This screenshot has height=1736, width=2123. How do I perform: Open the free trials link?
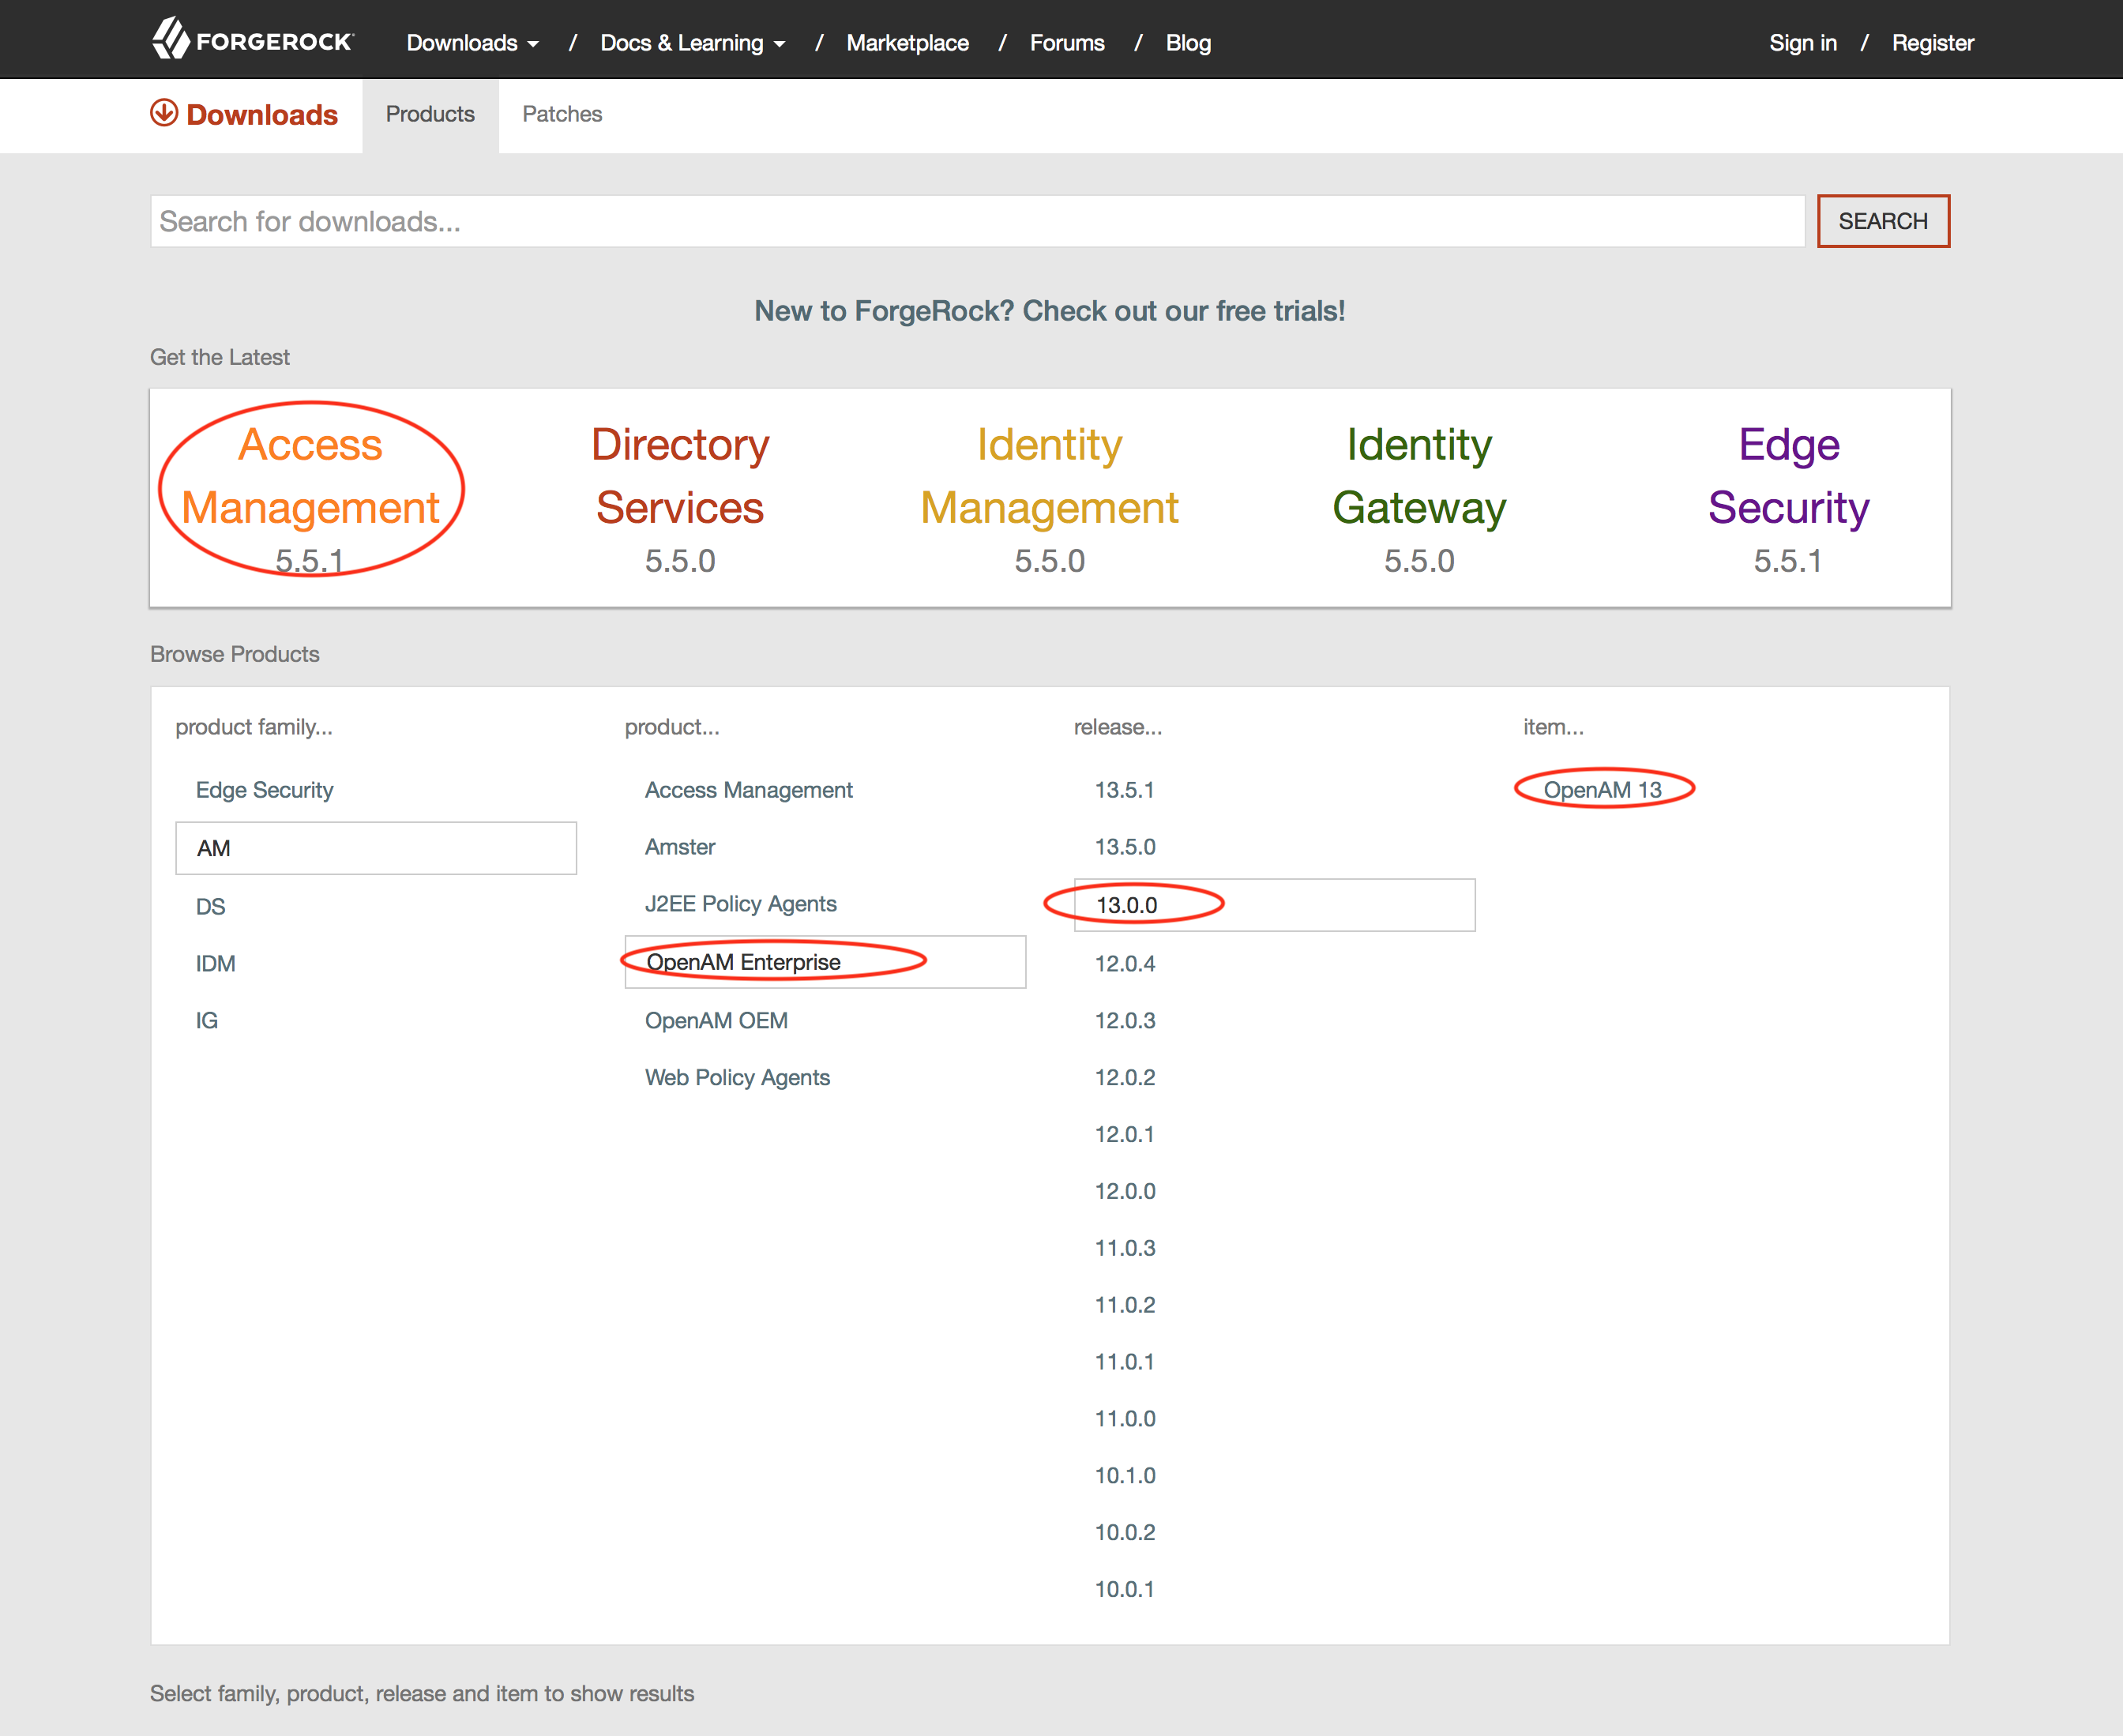(1049, 311)
